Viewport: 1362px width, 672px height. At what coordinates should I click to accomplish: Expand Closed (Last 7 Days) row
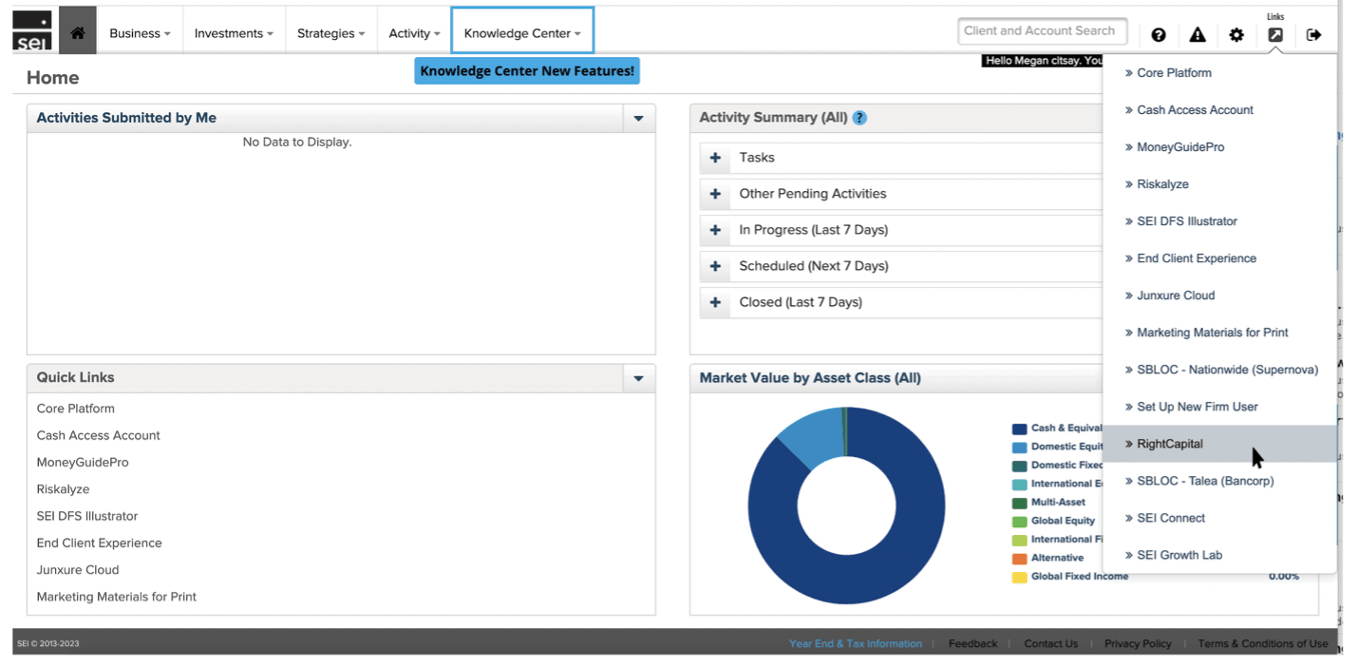coord(715,302)
